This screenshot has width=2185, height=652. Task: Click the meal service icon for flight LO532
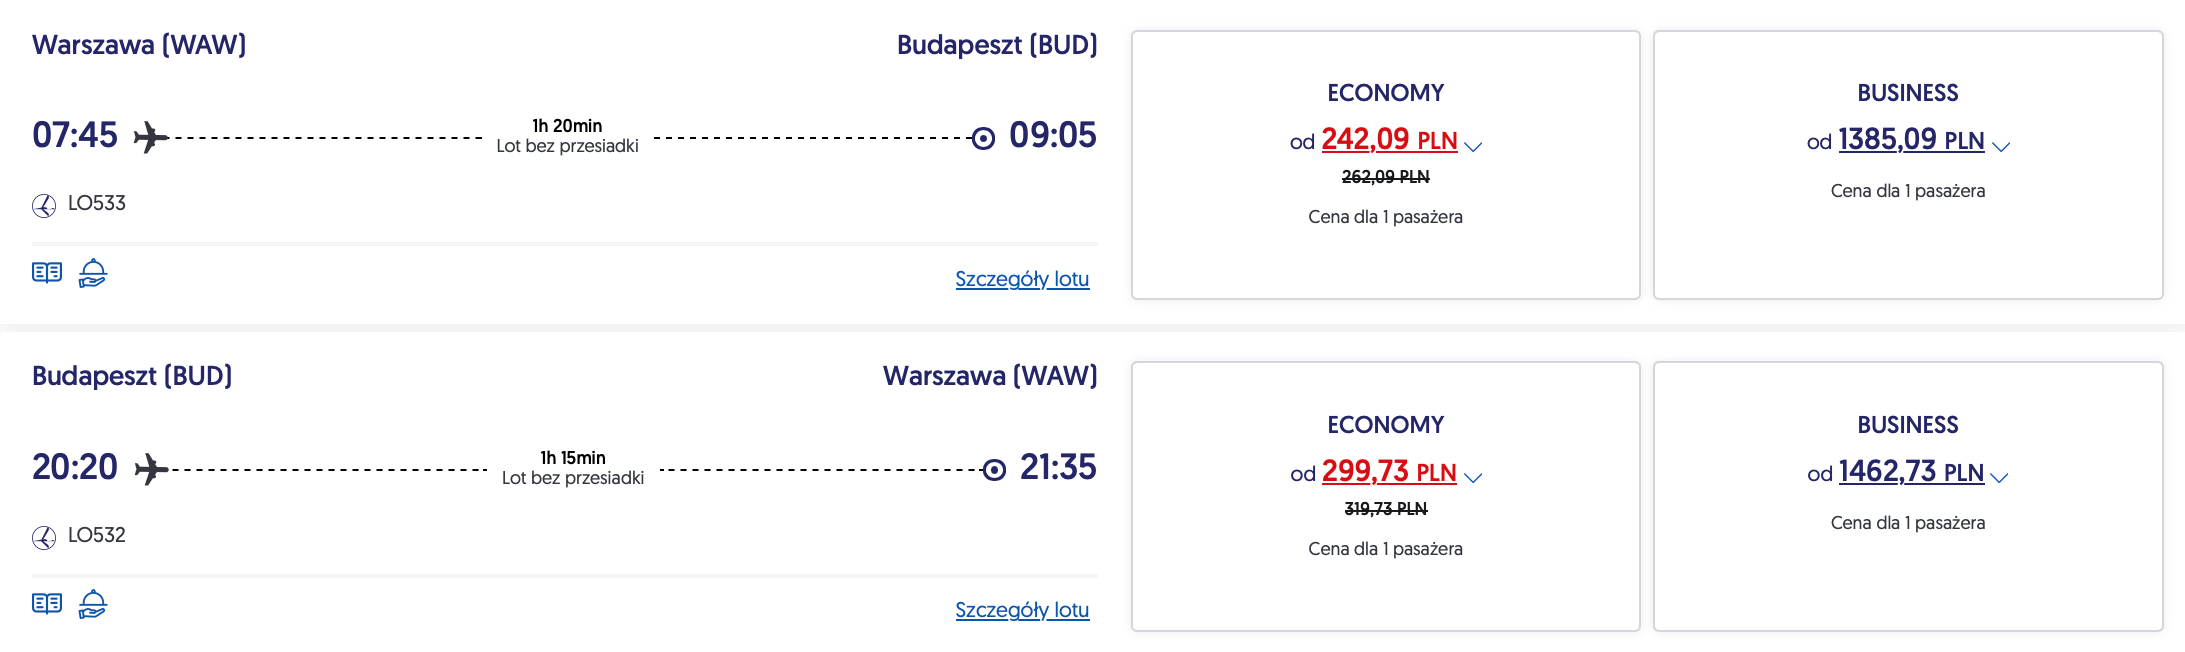(x=93, y=604)
